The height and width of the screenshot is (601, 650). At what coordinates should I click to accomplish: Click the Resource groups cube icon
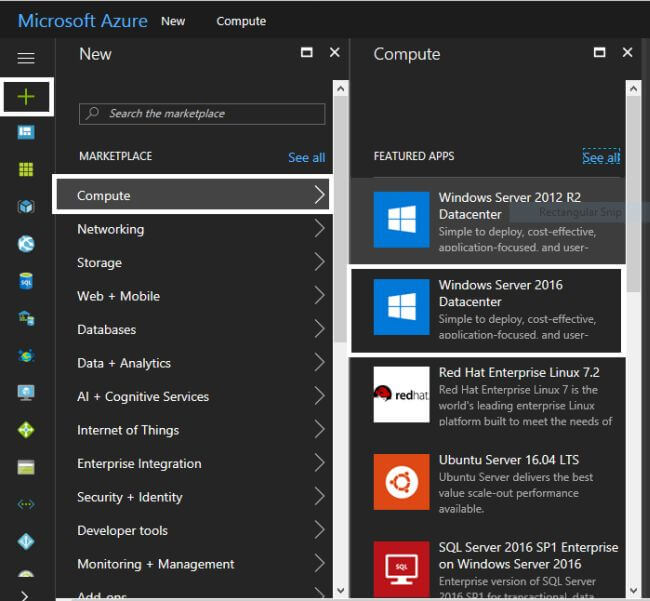[x=26, y=207]
